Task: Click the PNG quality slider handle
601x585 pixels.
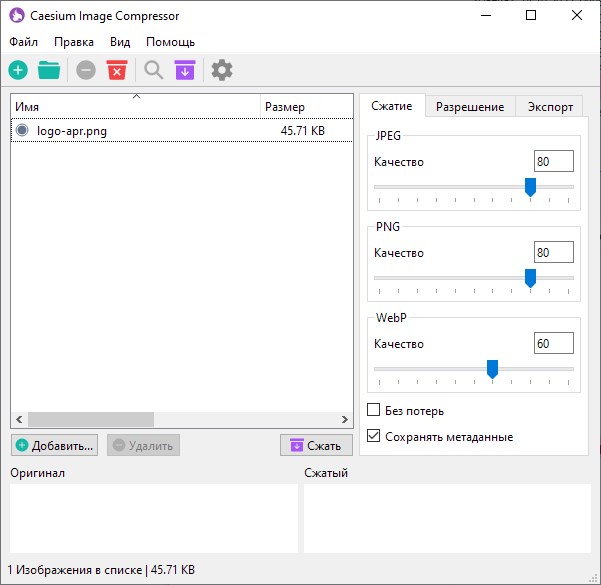Action: [x=530, y=278]
